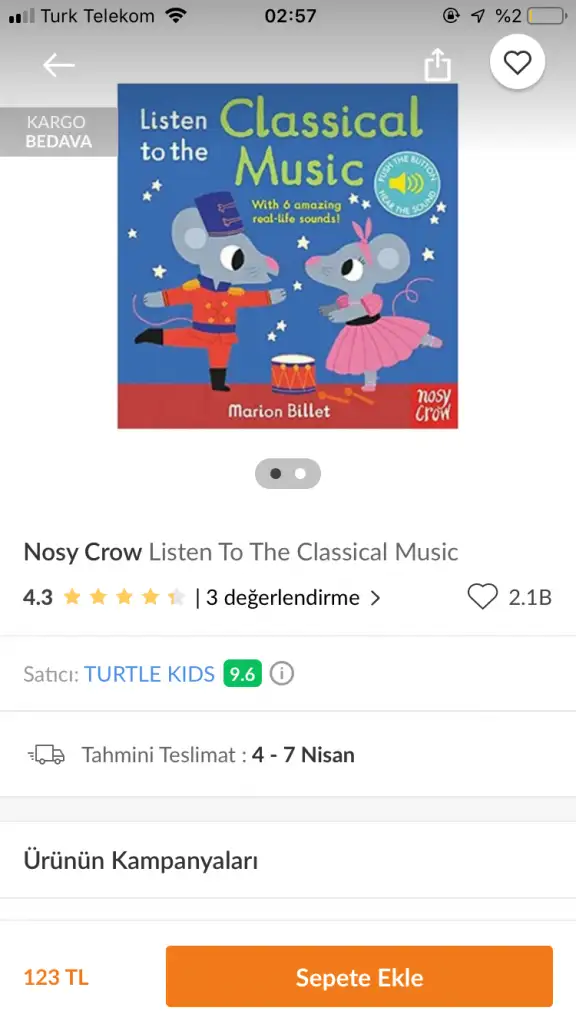
Task: Open the 3 değerlendirme reviews chevron
Action: (x=375, y=598)
